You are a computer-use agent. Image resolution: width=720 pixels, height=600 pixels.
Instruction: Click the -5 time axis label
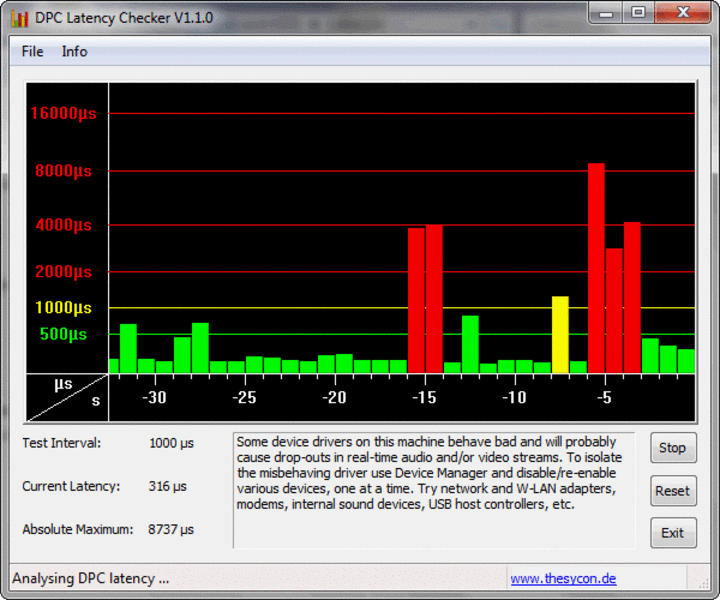(604, 397)
